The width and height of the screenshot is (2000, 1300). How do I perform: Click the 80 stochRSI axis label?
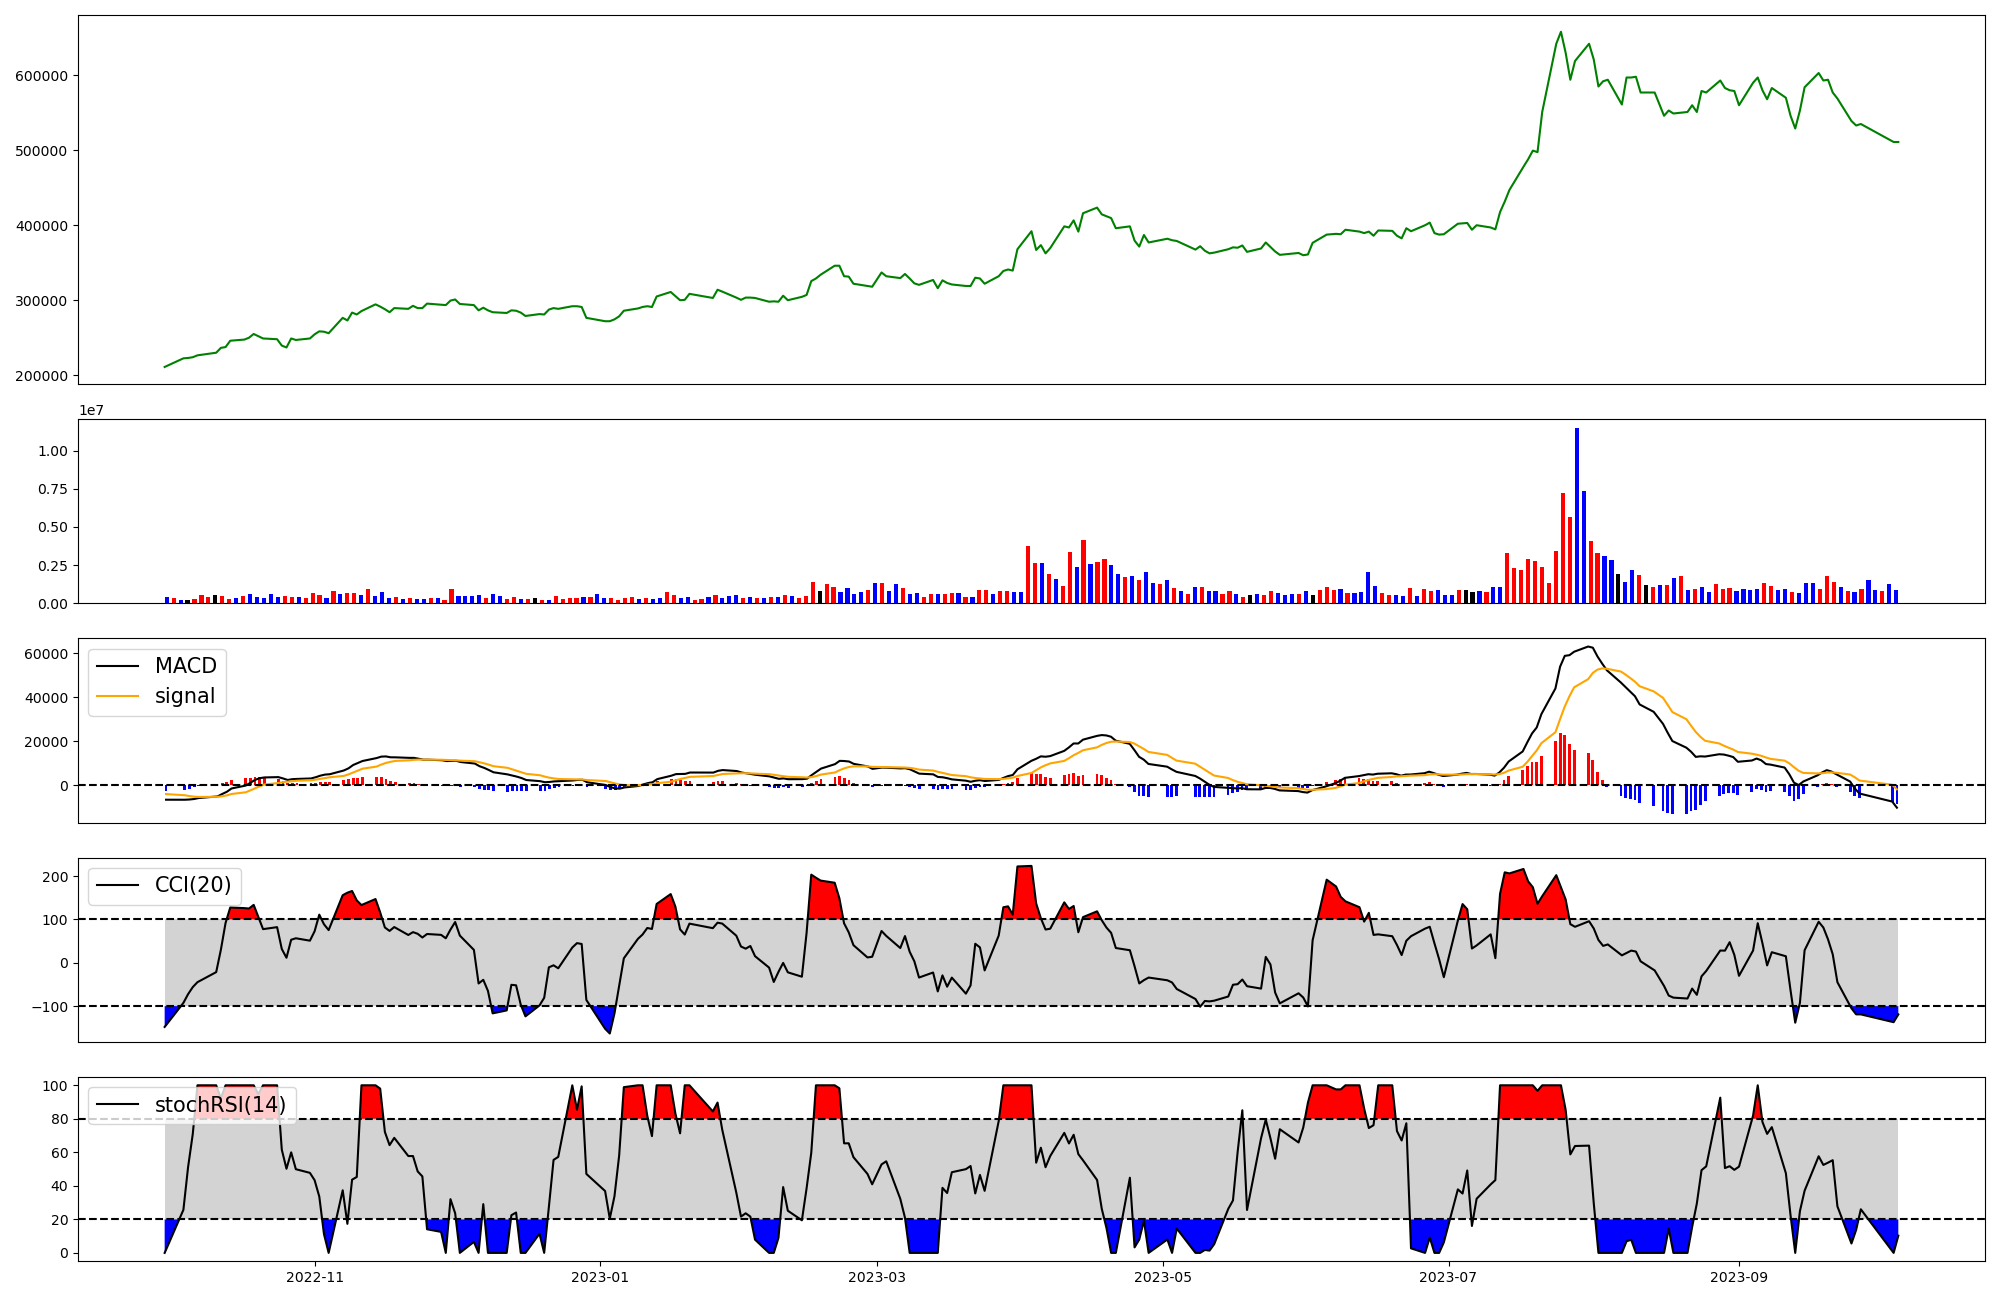click(x=61, y=1120)
